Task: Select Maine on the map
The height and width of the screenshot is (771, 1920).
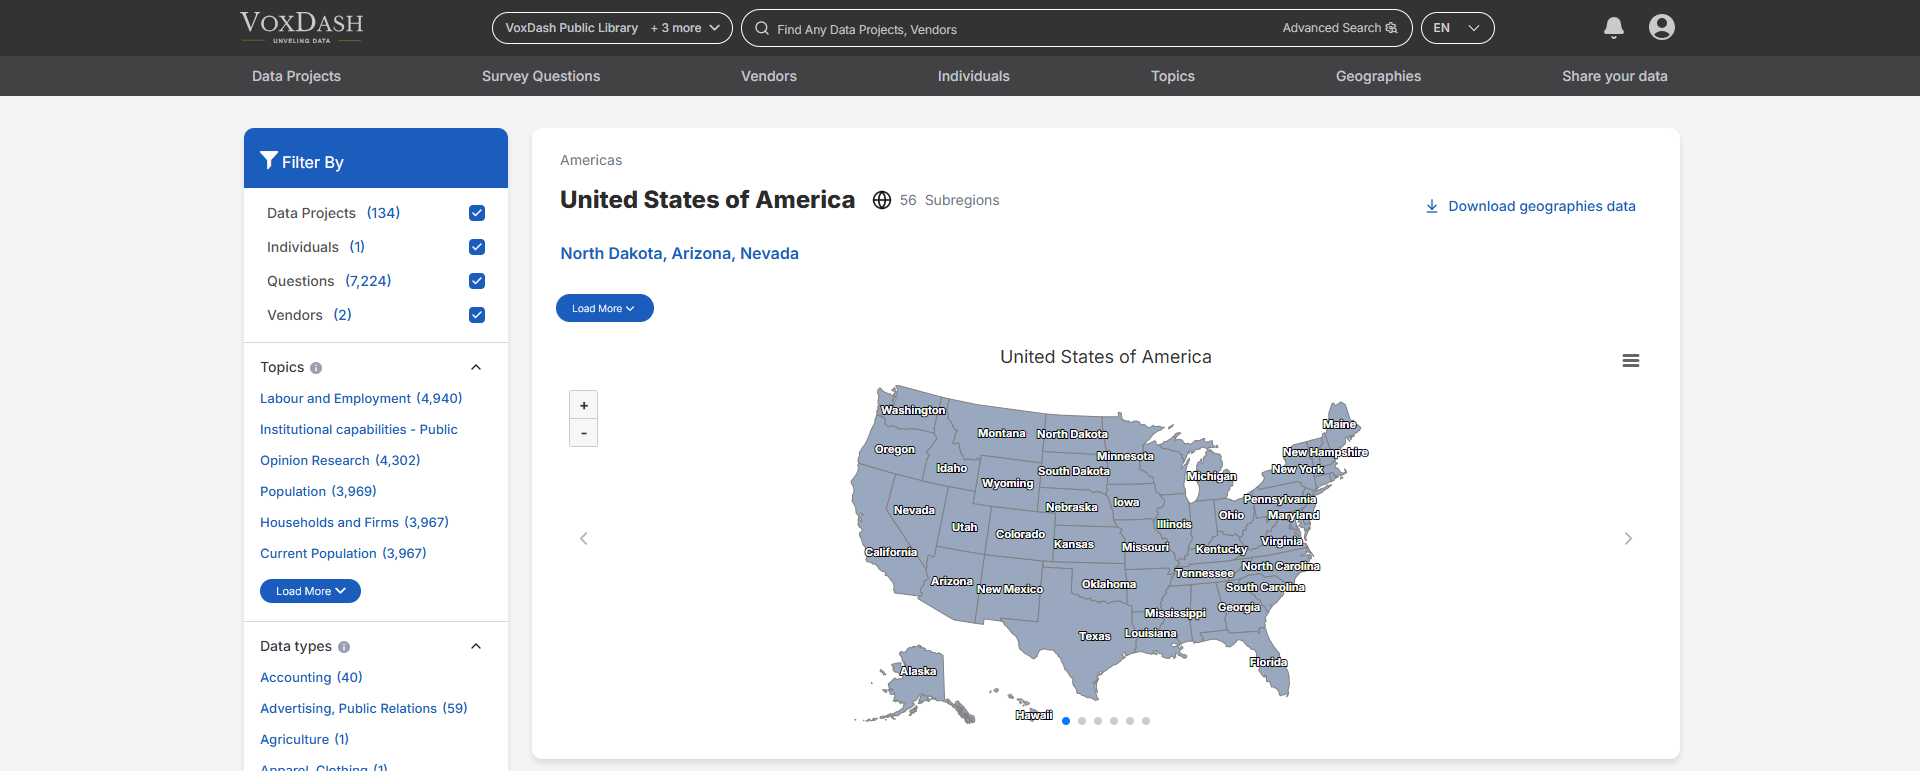Action: [x=1339, y=424]
